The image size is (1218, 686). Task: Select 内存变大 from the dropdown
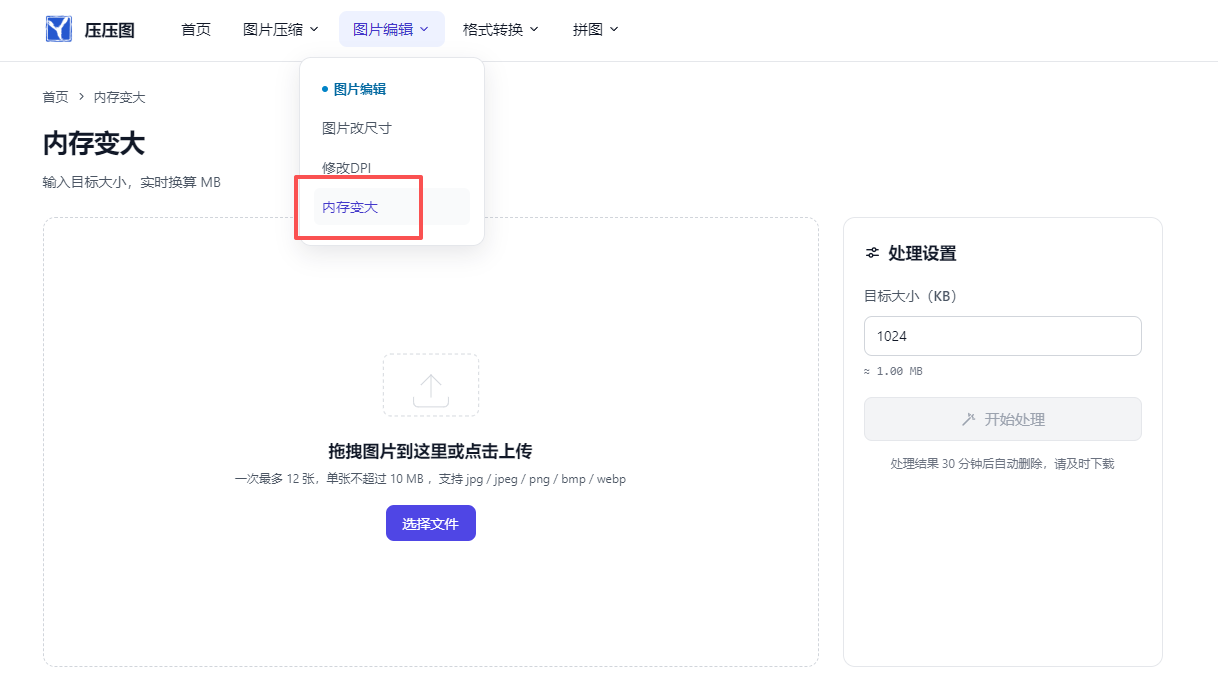(x=392, y=207)
